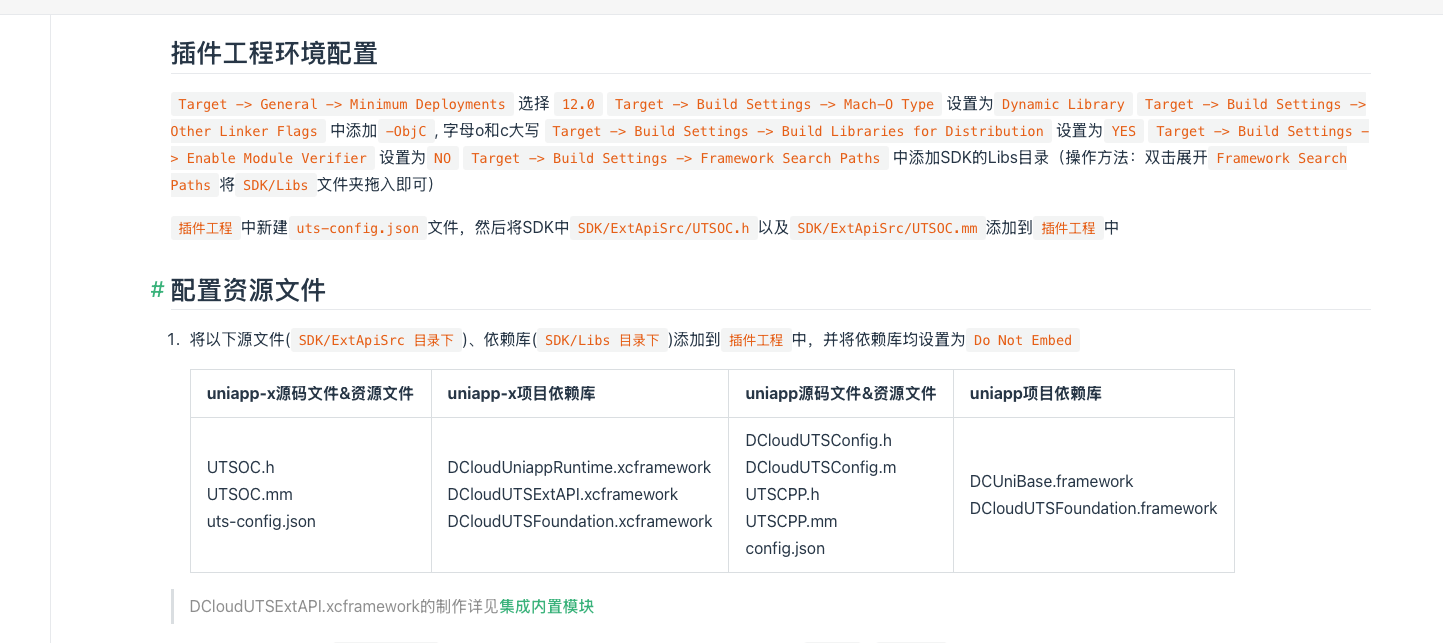Click UTSOC.mm in the first table column
The image size is (1443, 643).
[249, 494]
